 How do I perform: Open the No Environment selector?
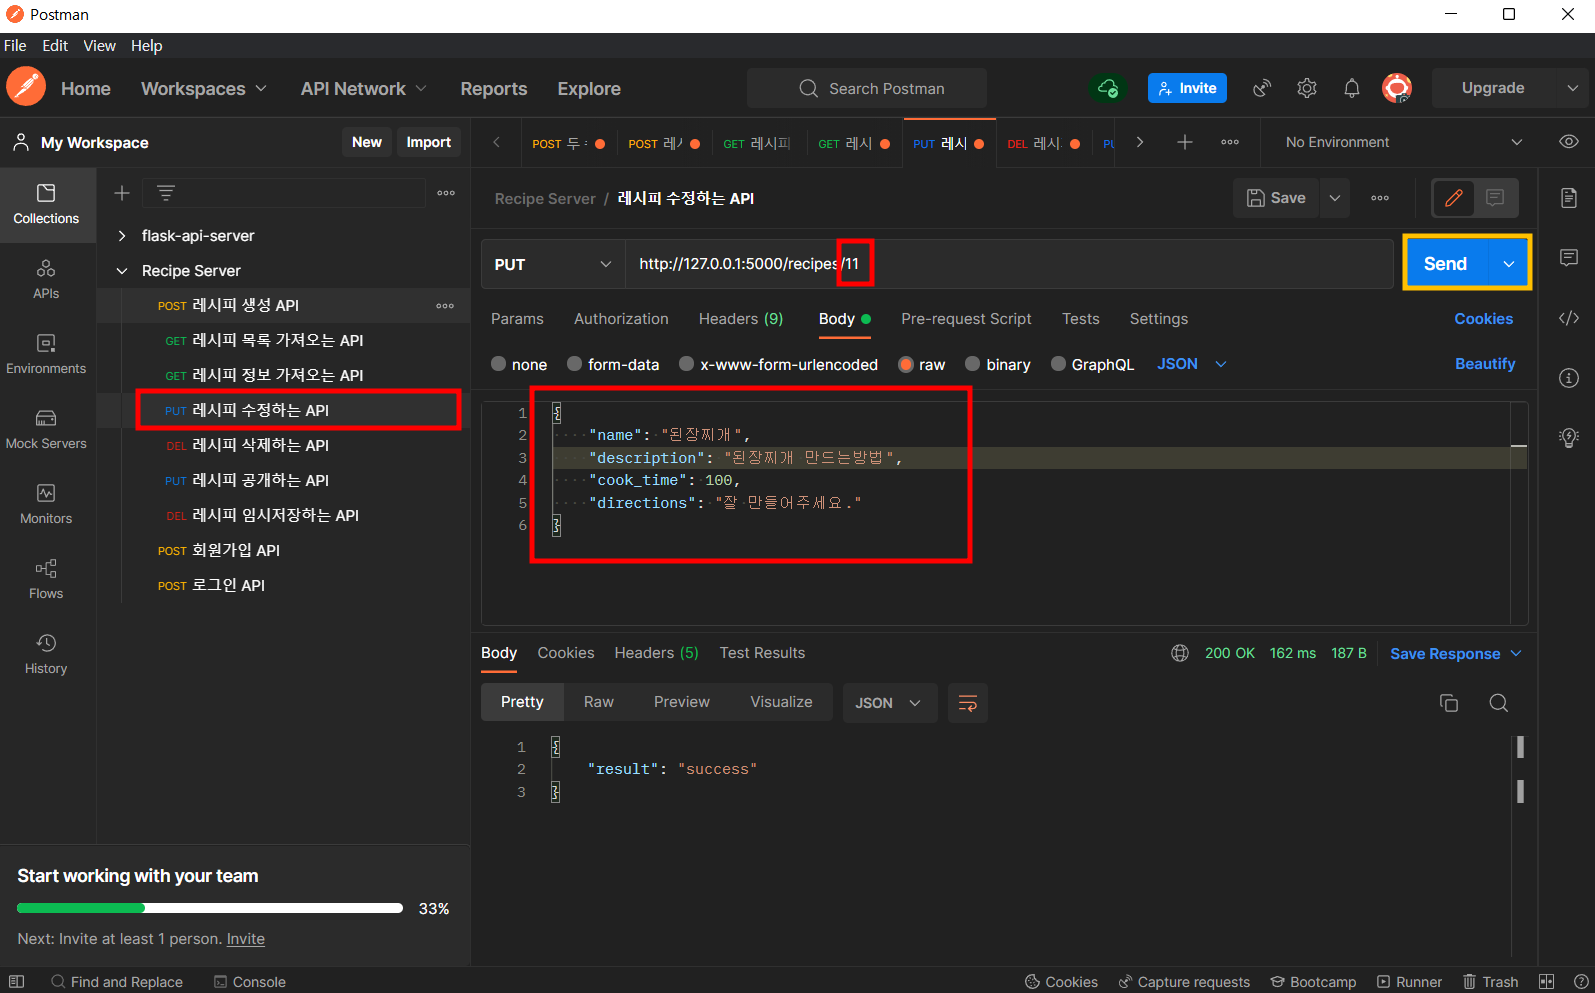(x=1403, y=142)
